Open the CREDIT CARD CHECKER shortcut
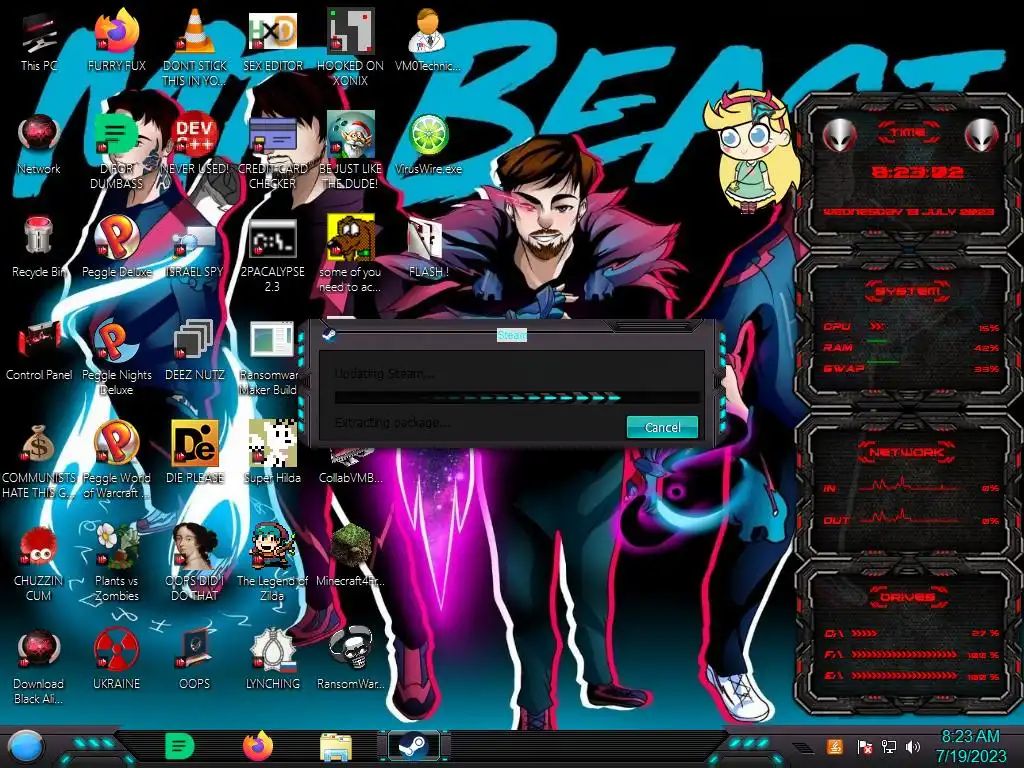This screenshot has height=768, width=1024. coord(272,152)
